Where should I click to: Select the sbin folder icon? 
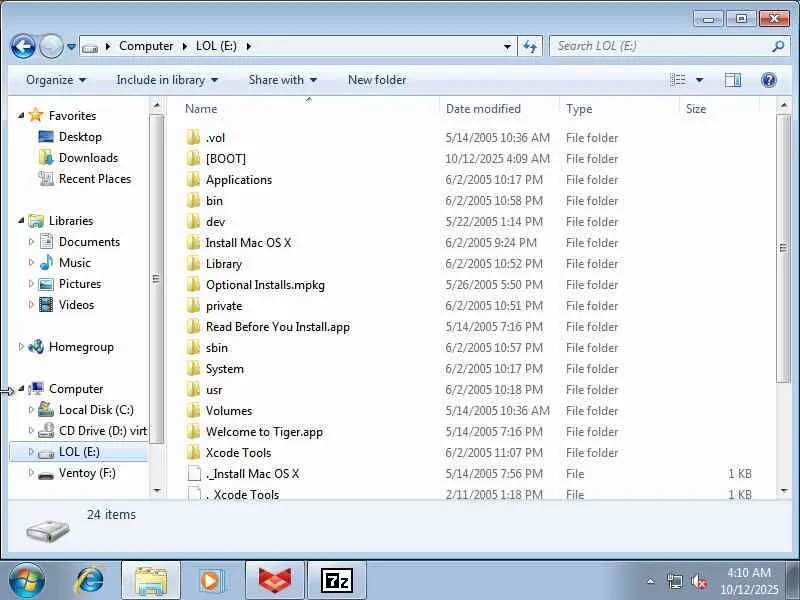pyautogui.click(x=193, y=347)
